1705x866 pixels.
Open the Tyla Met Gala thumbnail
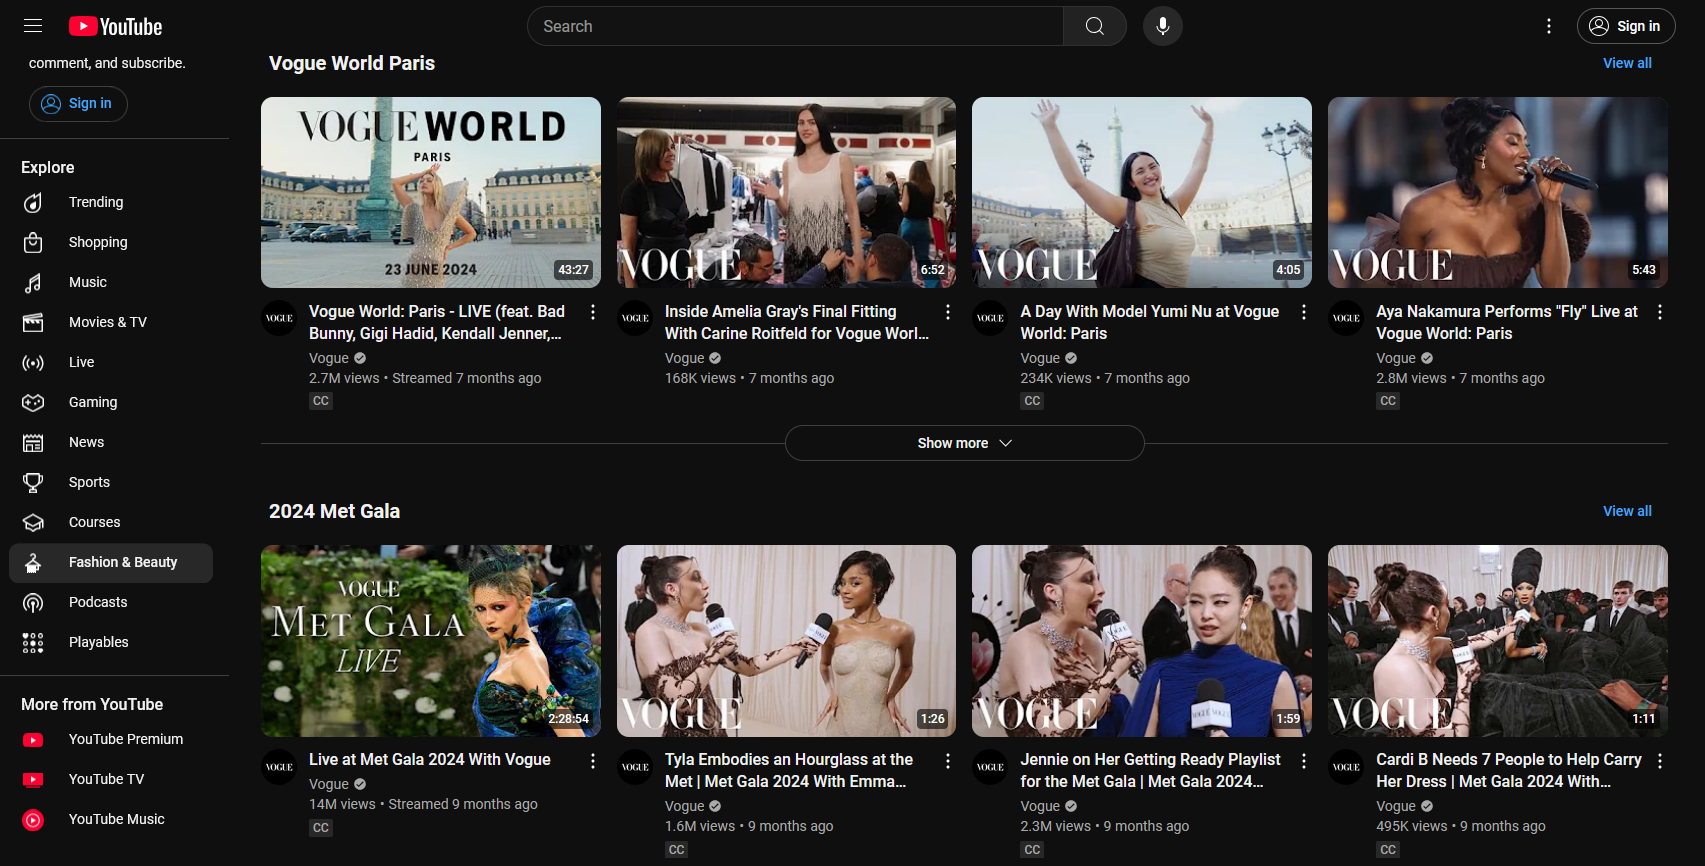pyautogui.click(x=786, y=641)
